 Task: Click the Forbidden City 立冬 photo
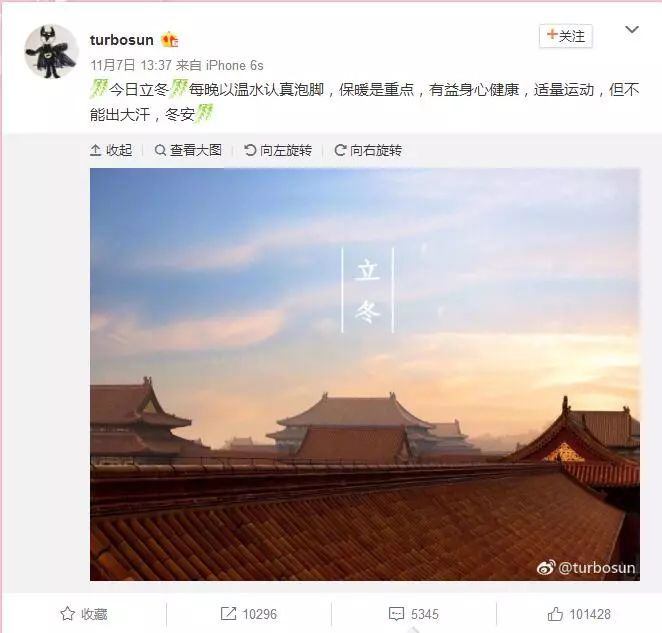point(365,374)
